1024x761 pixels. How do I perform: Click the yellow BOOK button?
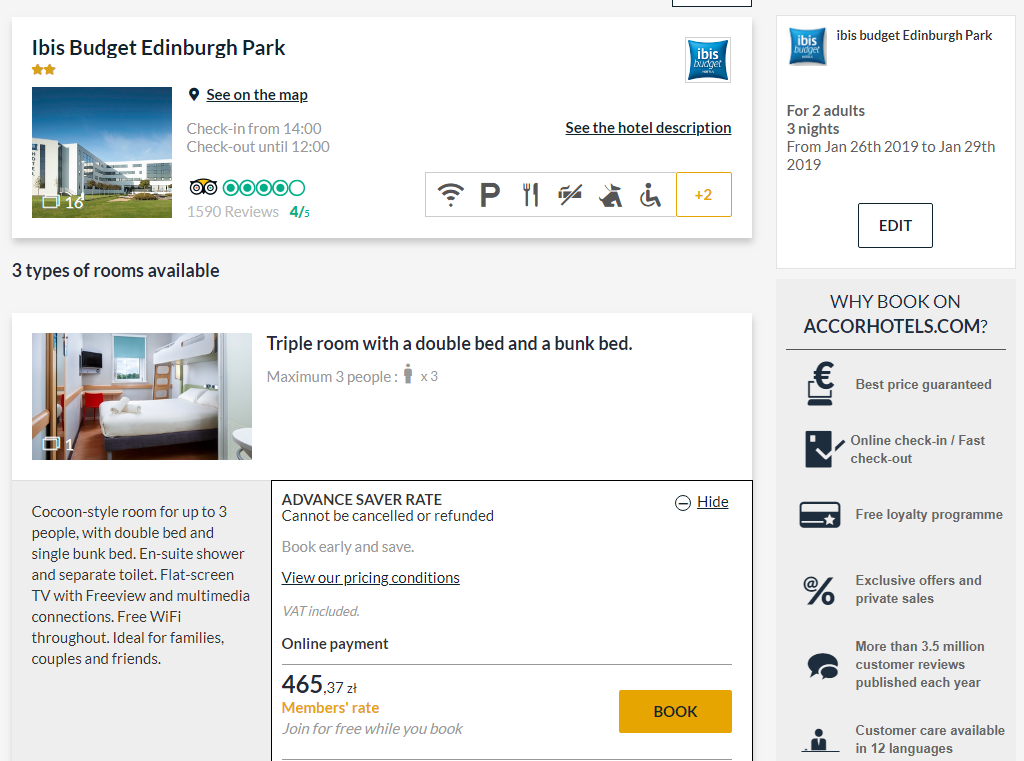675,711
